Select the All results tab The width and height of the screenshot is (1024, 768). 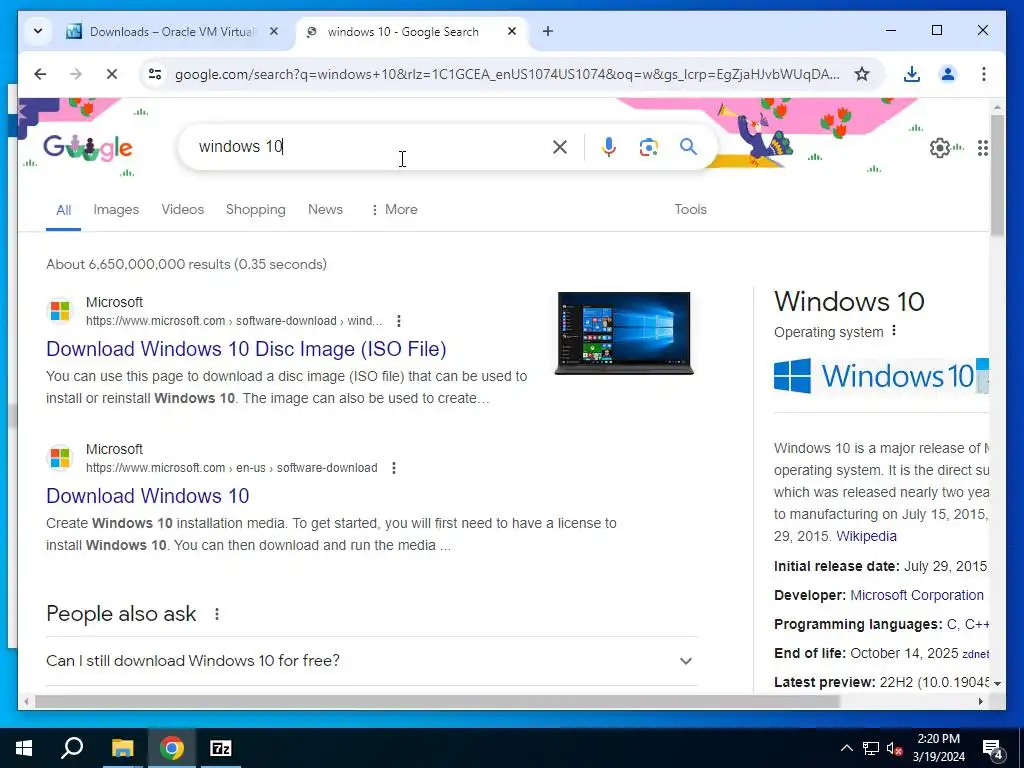tap(63, 210)
